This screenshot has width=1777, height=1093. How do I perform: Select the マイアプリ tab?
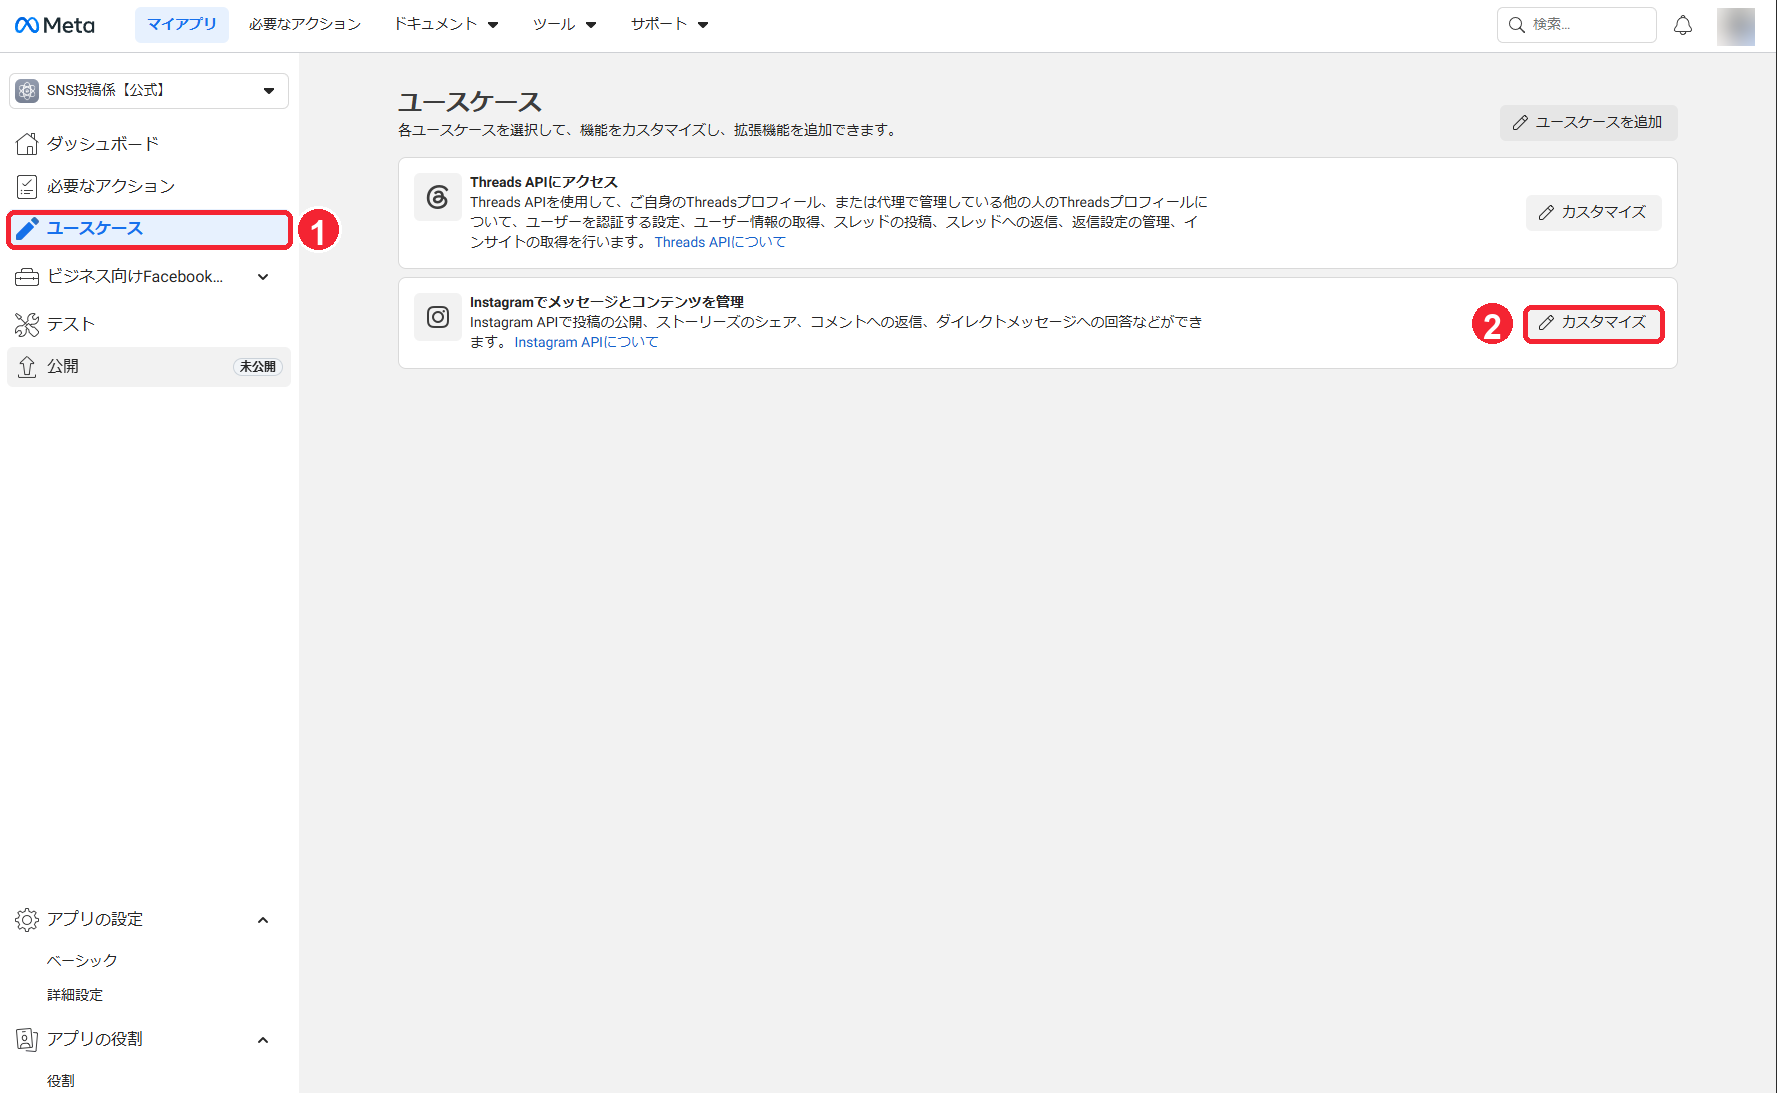[182, 24]
